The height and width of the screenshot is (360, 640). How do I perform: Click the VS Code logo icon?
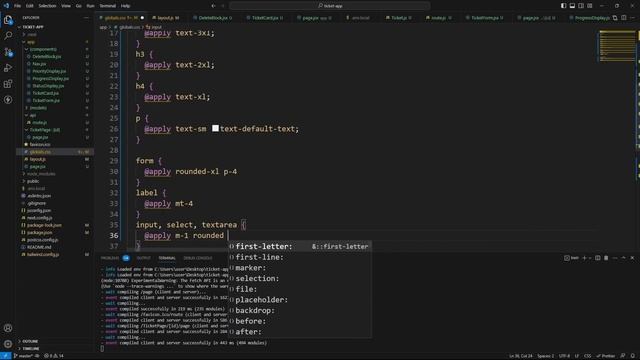[x=6, y=6]
